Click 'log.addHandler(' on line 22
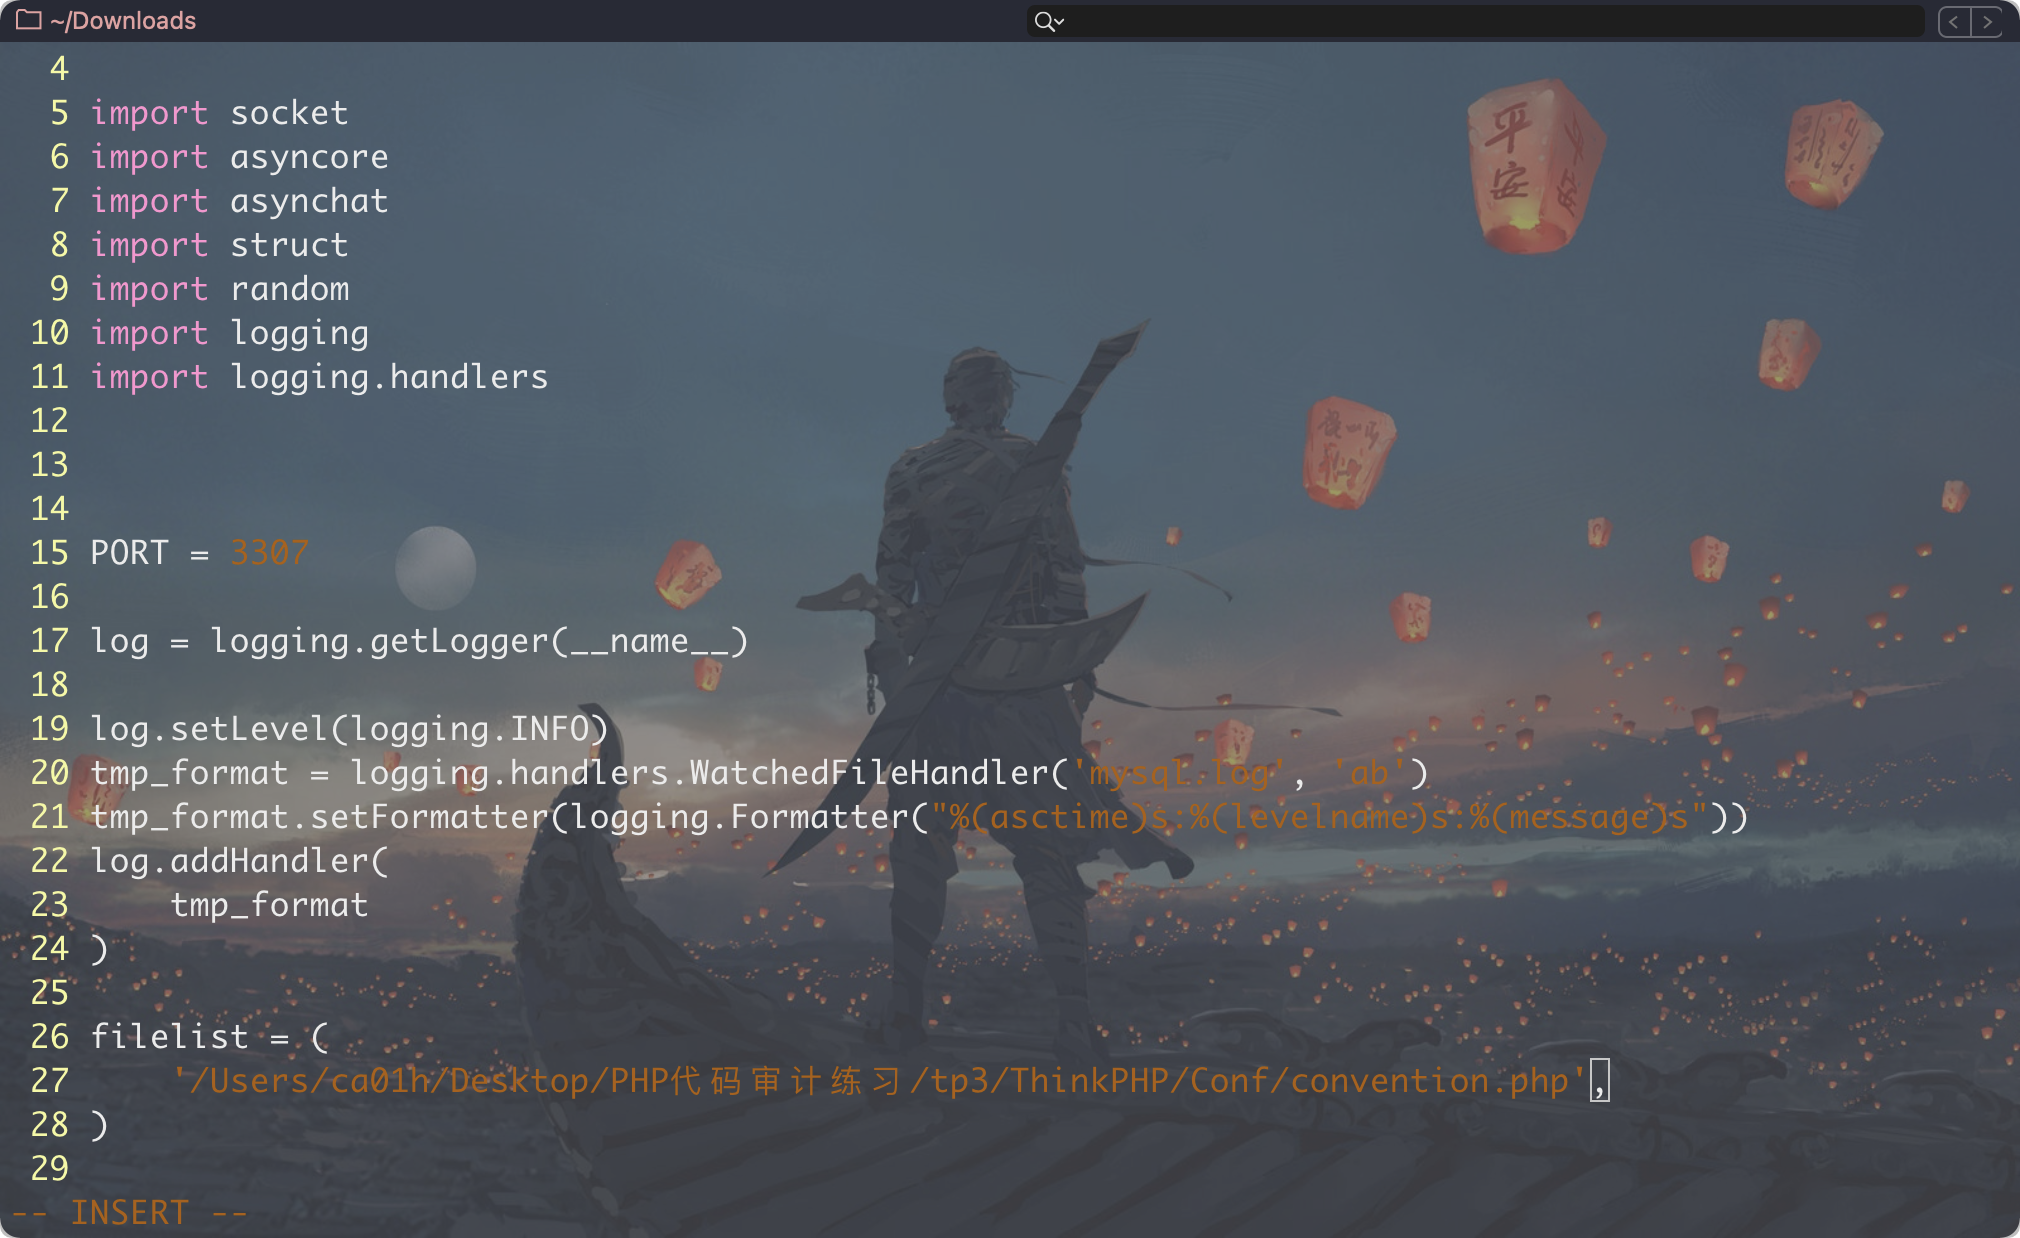The width and height of the screenshot is (2020, 1238). (x=239, y=861)
